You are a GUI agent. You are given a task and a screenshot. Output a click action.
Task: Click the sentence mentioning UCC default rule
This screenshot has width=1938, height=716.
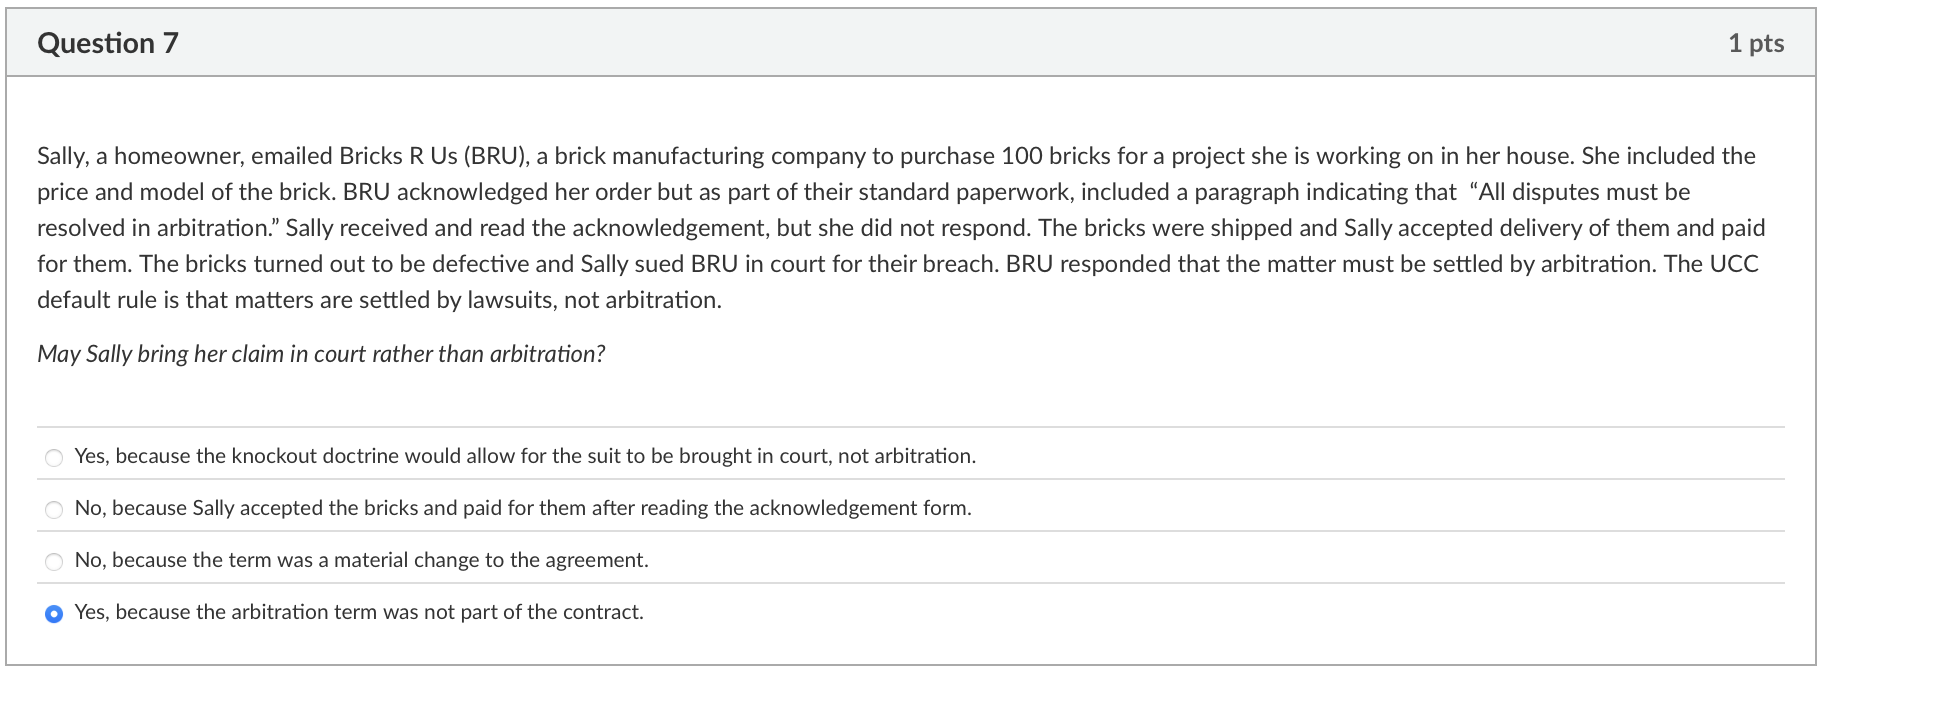pyautogui.click(x=378, y=299)
